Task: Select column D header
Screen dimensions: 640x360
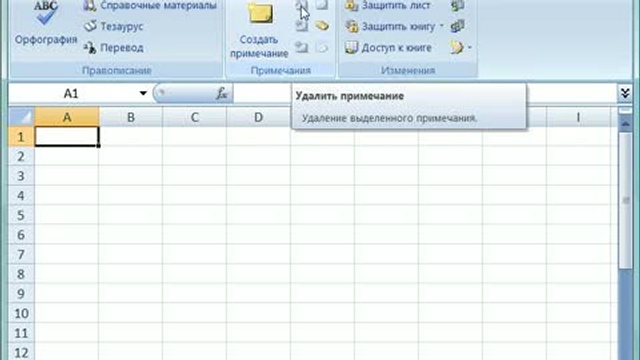Action: 258,117
